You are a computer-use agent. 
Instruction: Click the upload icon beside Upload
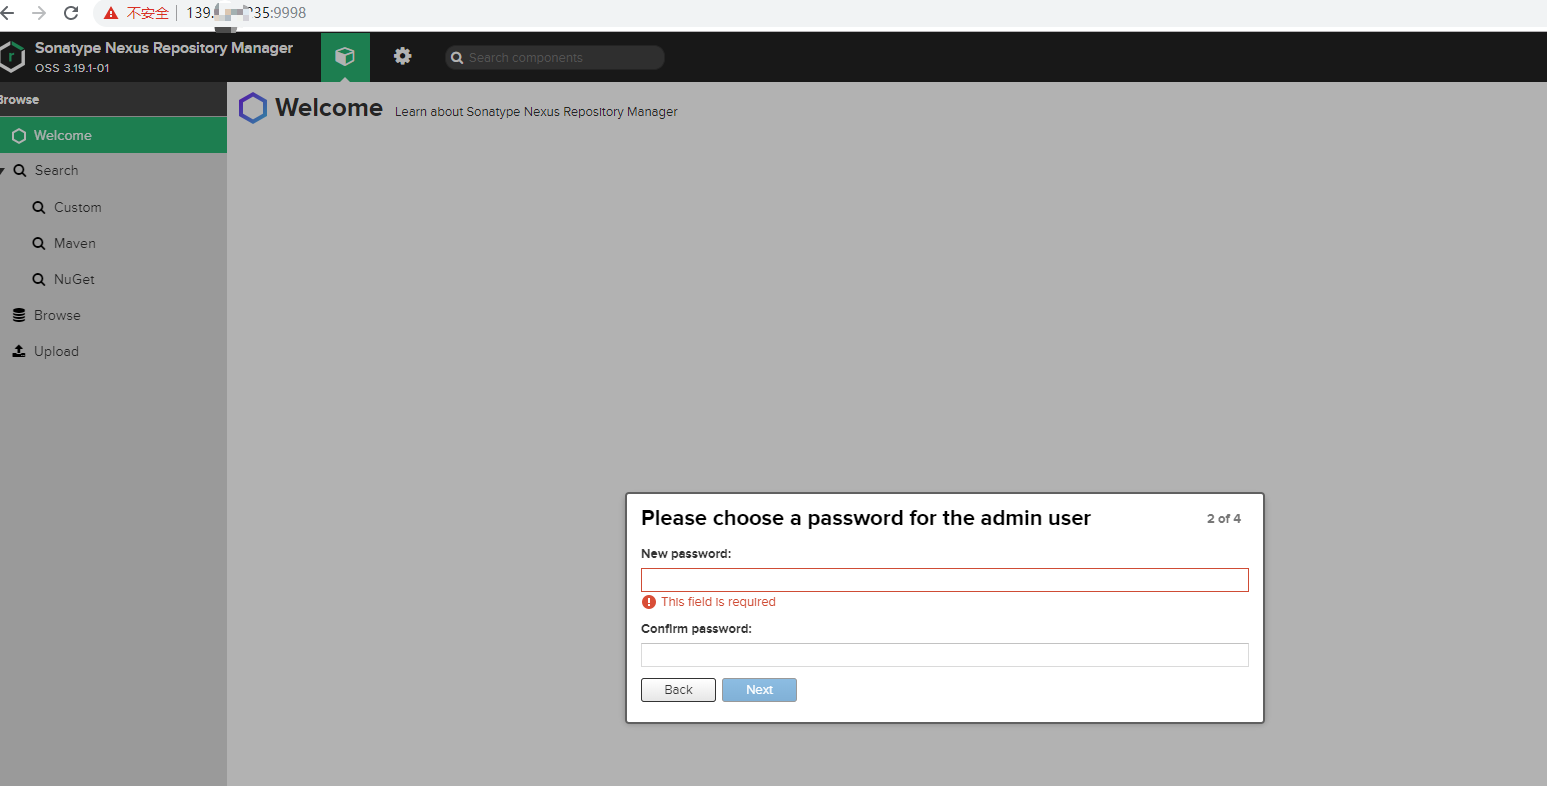[19, 351]
